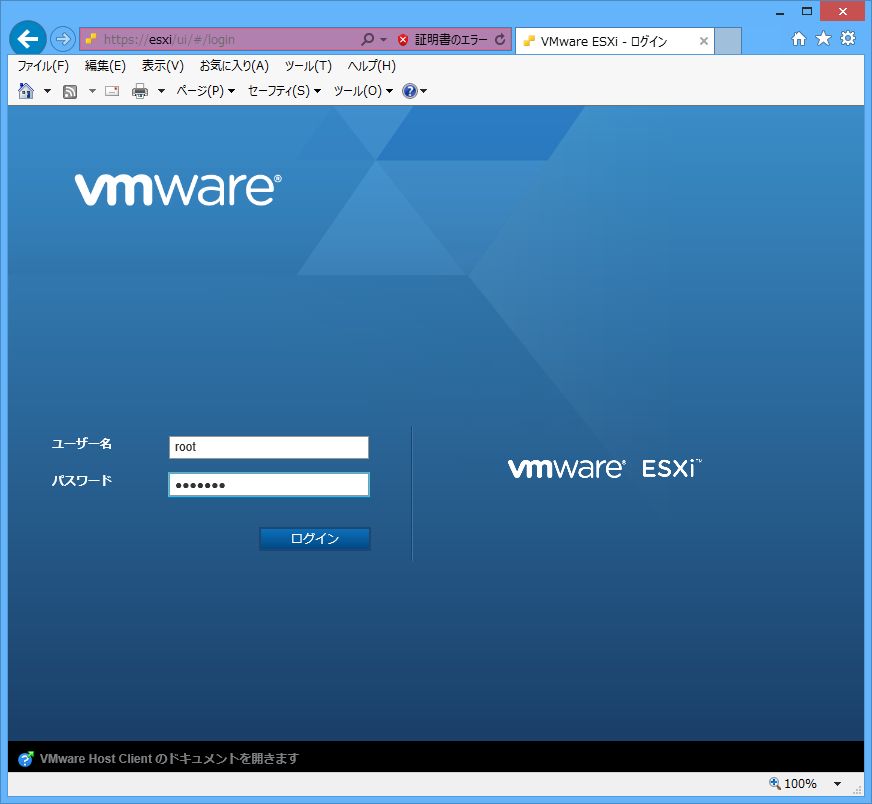Open the zoom level dropdown arrow

[837, 784]
